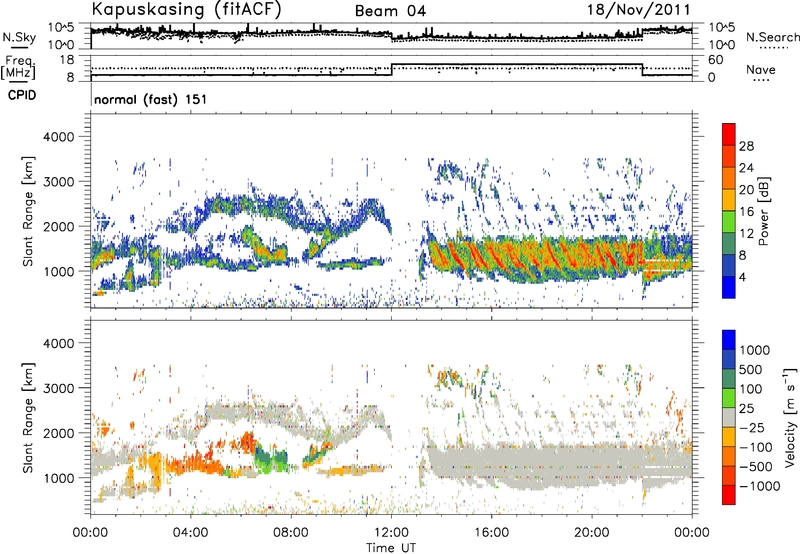
Task: Click the red-streaked backscatter band in power panel
Action: coord(536,256)
